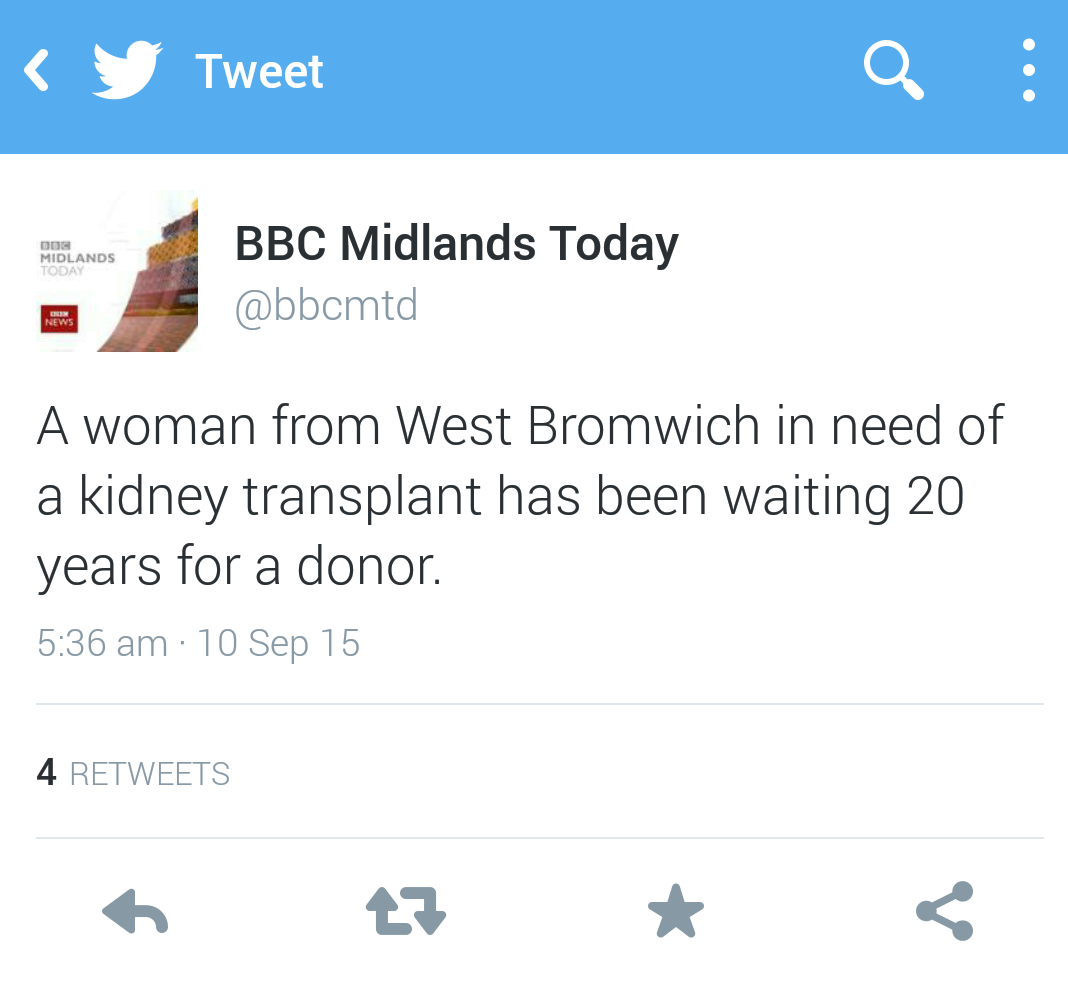
Task: Open search with the magnifying glass
Action: (893, 72)
